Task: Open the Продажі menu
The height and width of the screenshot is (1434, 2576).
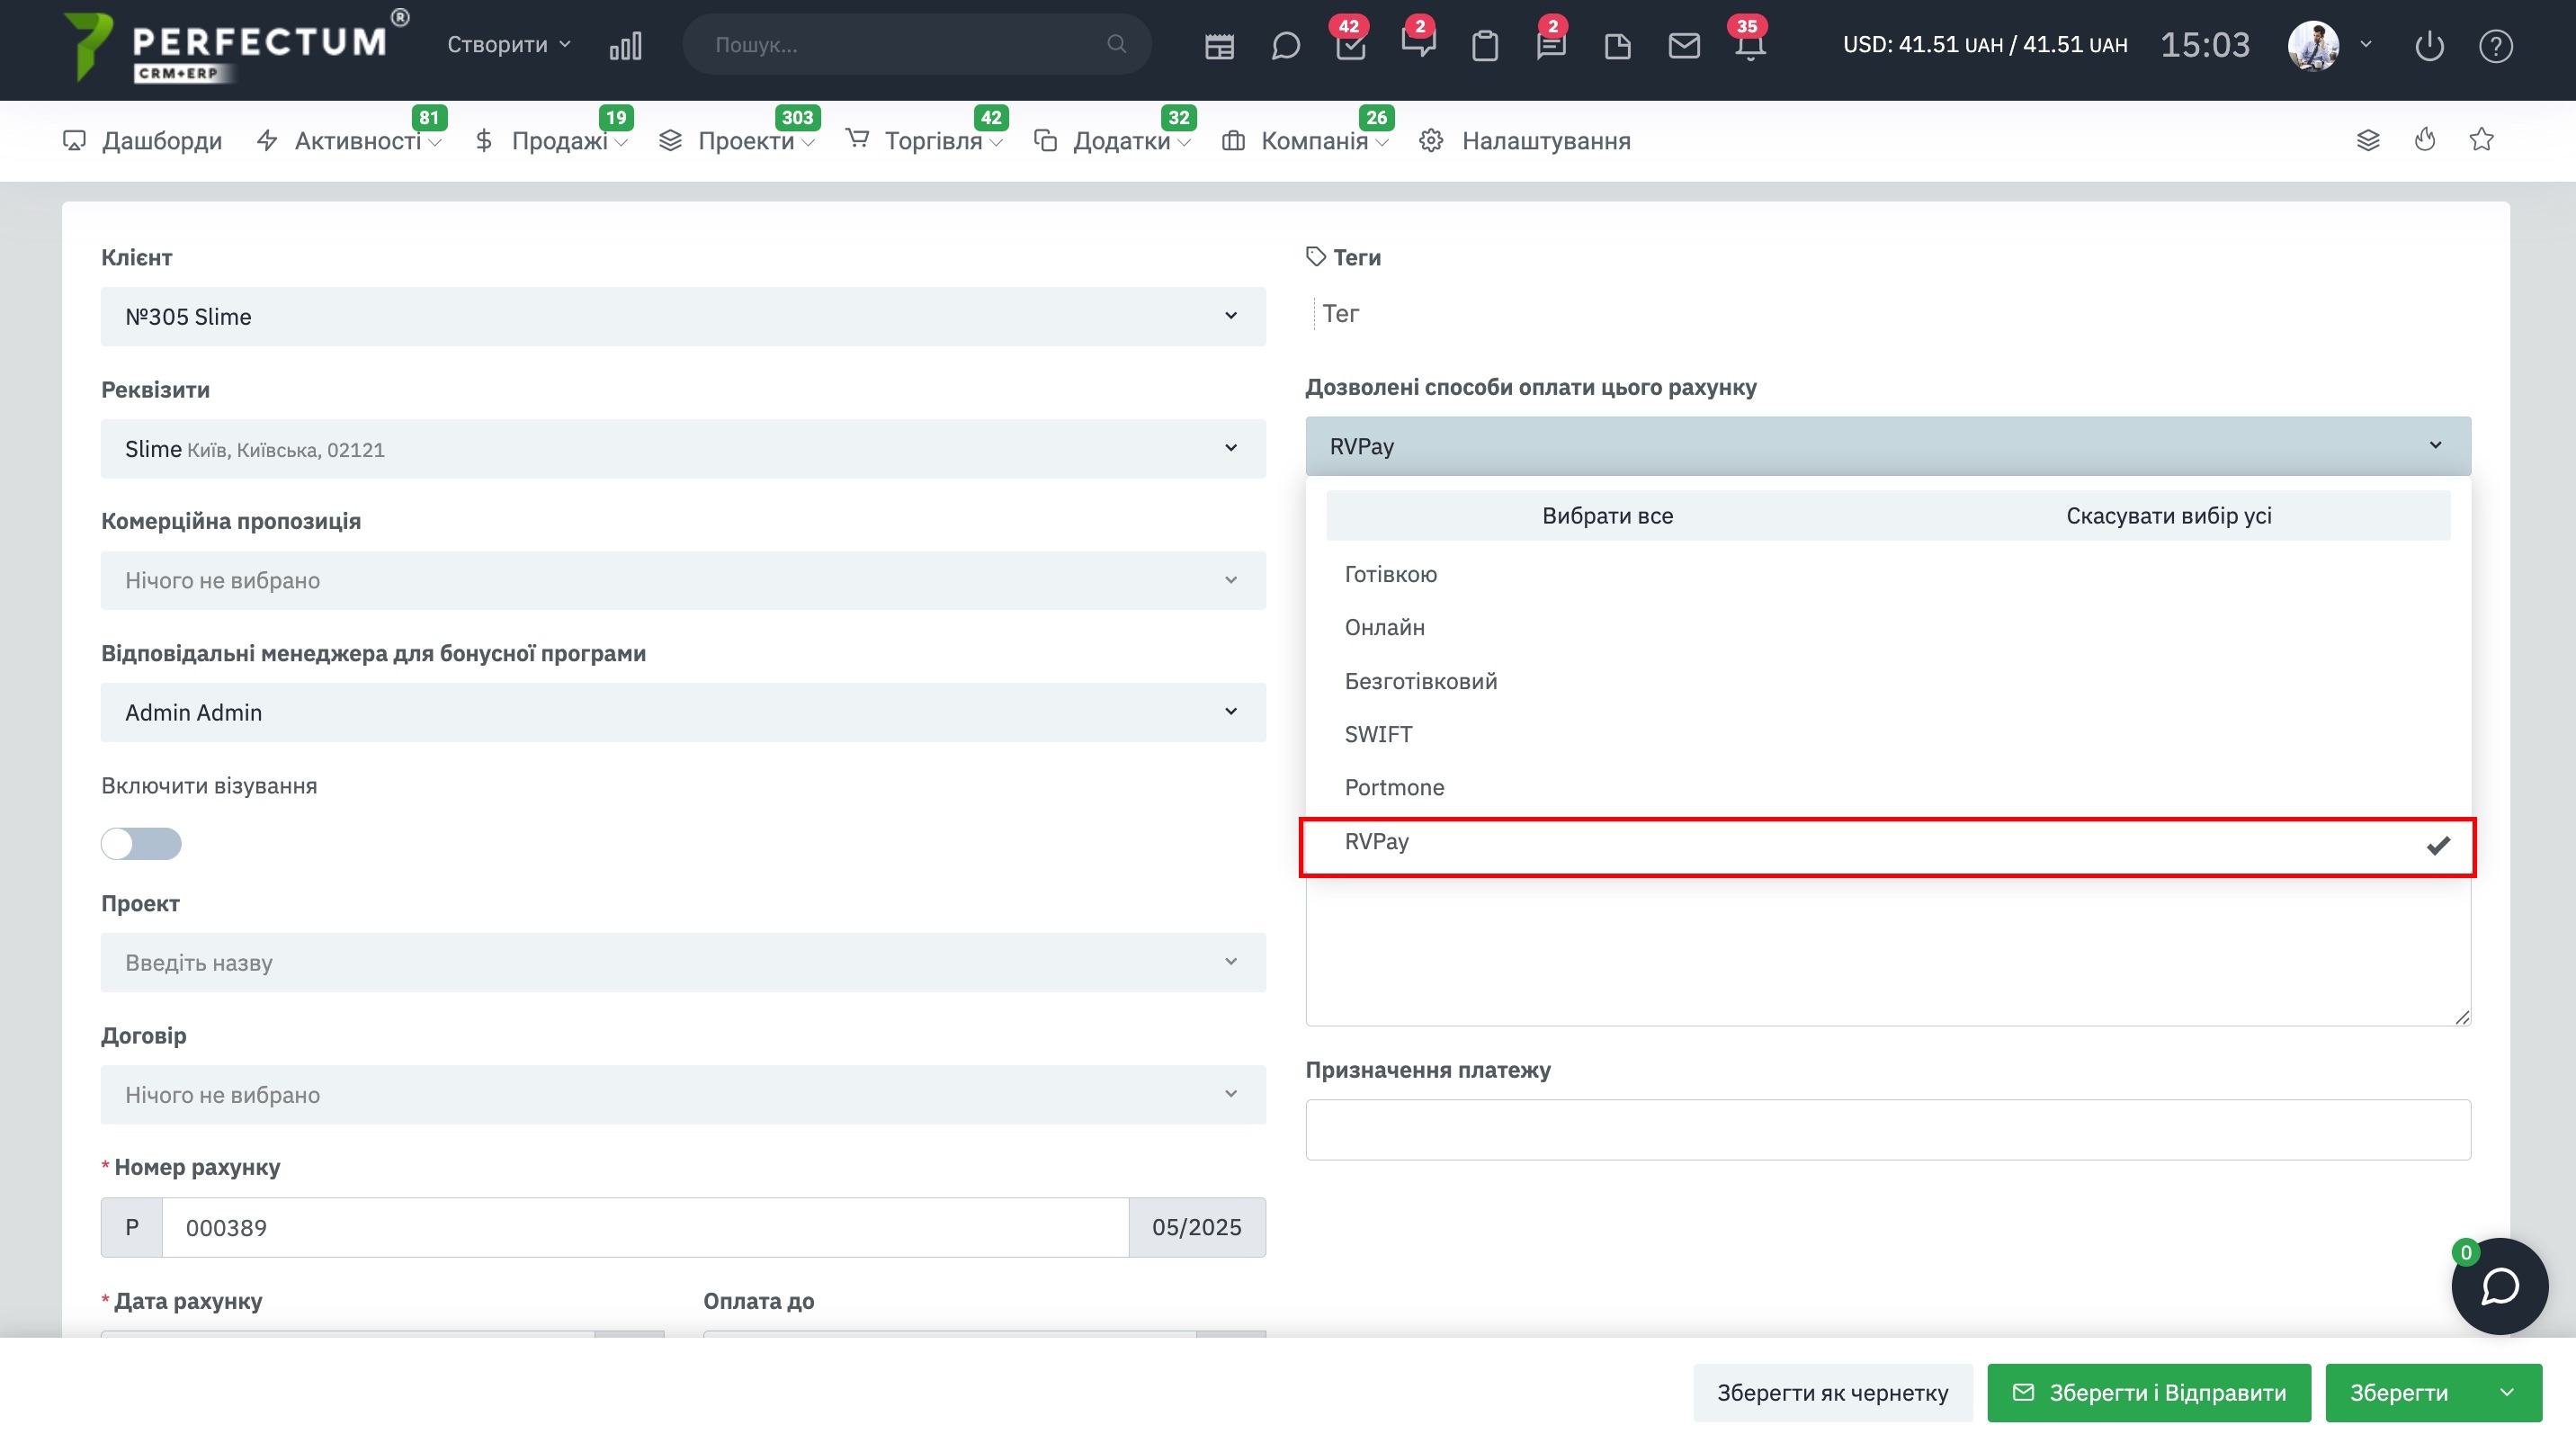Action: (x=551, y=141)
